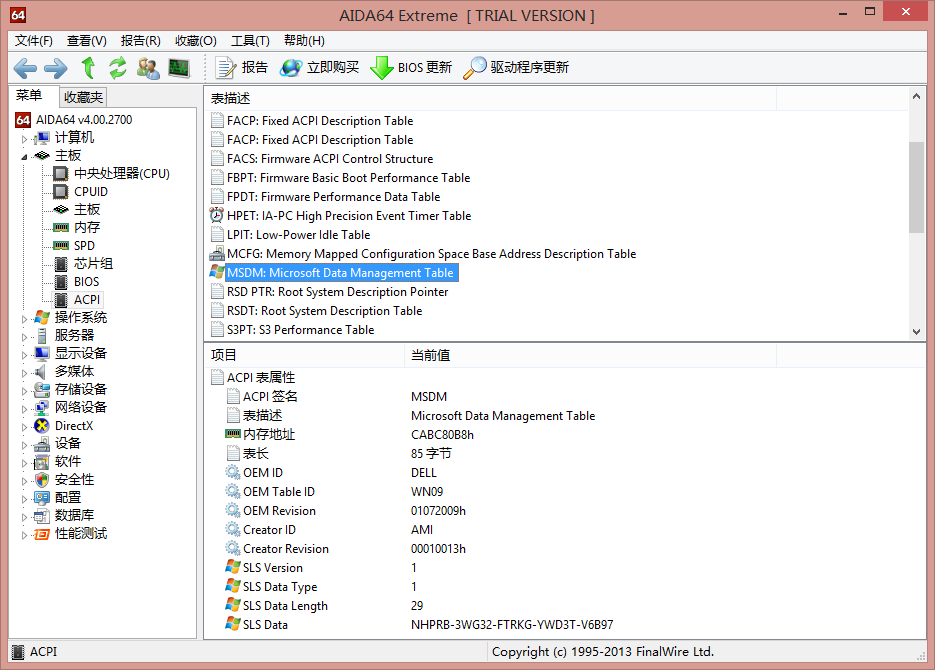
Task: Open the 文件(F) menu
Action: click(33, 41)
